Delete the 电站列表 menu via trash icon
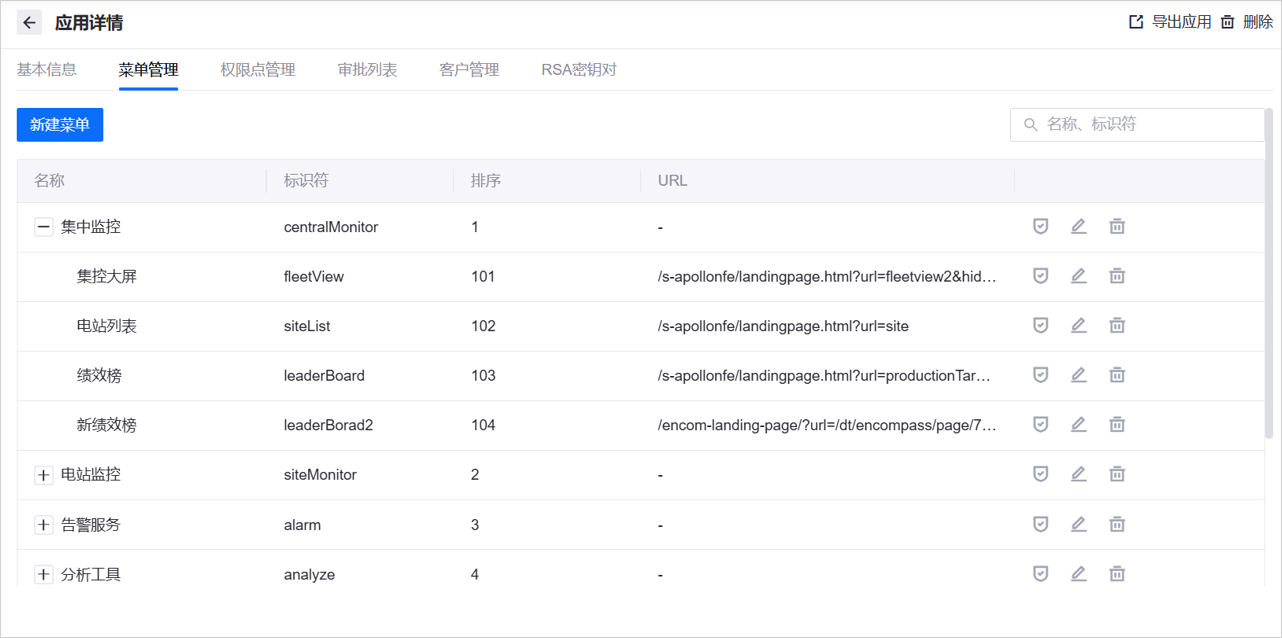1282x638 pixels. coord(1117,325)
